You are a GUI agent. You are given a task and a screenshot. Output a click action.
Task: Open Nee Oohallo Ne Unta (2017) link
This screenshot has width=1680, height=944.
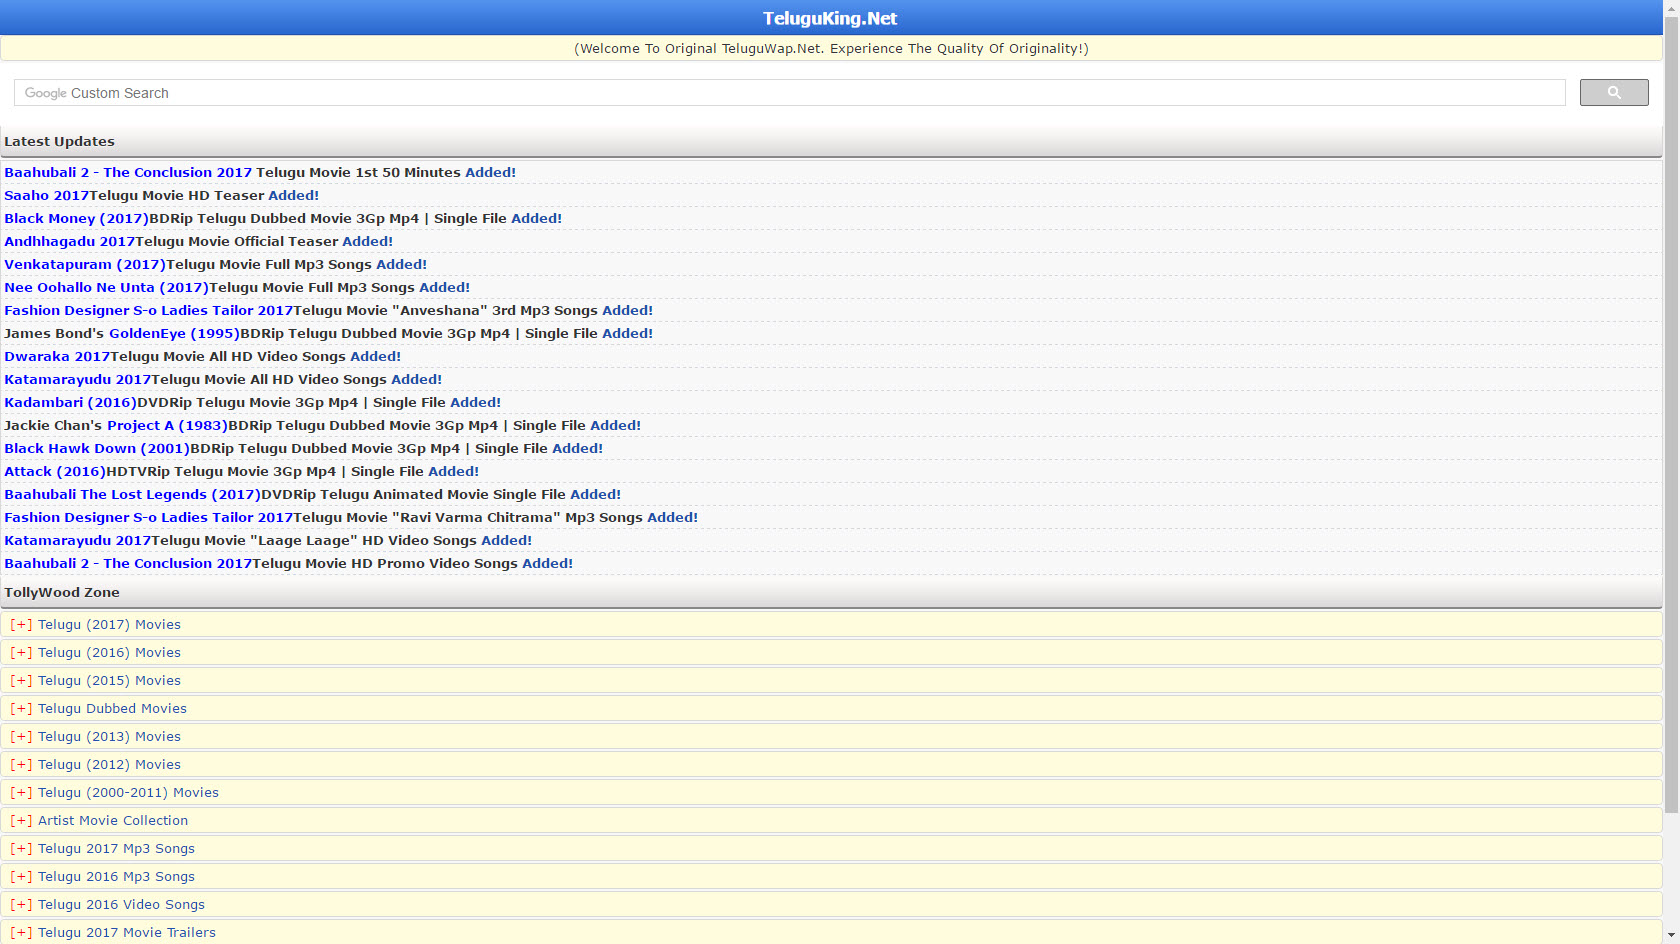pyautogui.click(x=107, y=287)
